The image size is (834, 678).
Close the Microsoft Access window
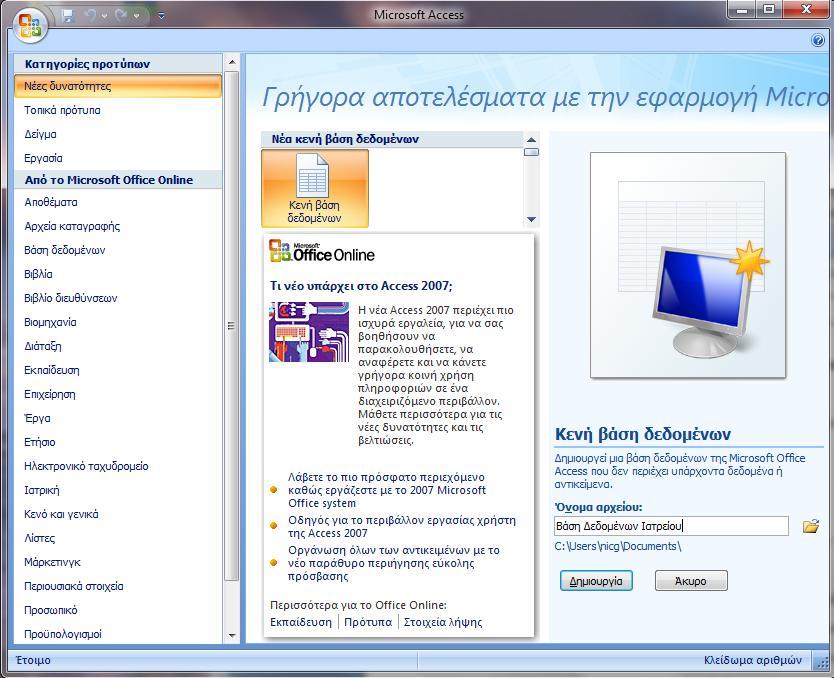(x=806, y=10)
